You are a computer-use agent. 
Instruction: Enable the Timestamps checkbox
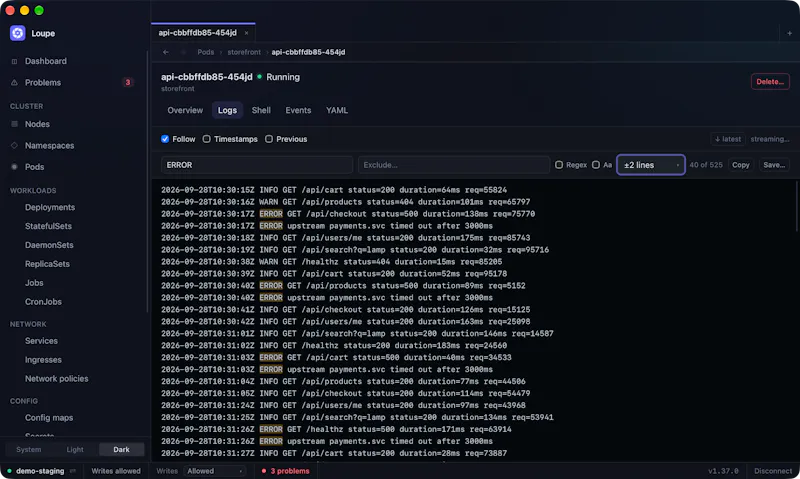click(206, 139)
